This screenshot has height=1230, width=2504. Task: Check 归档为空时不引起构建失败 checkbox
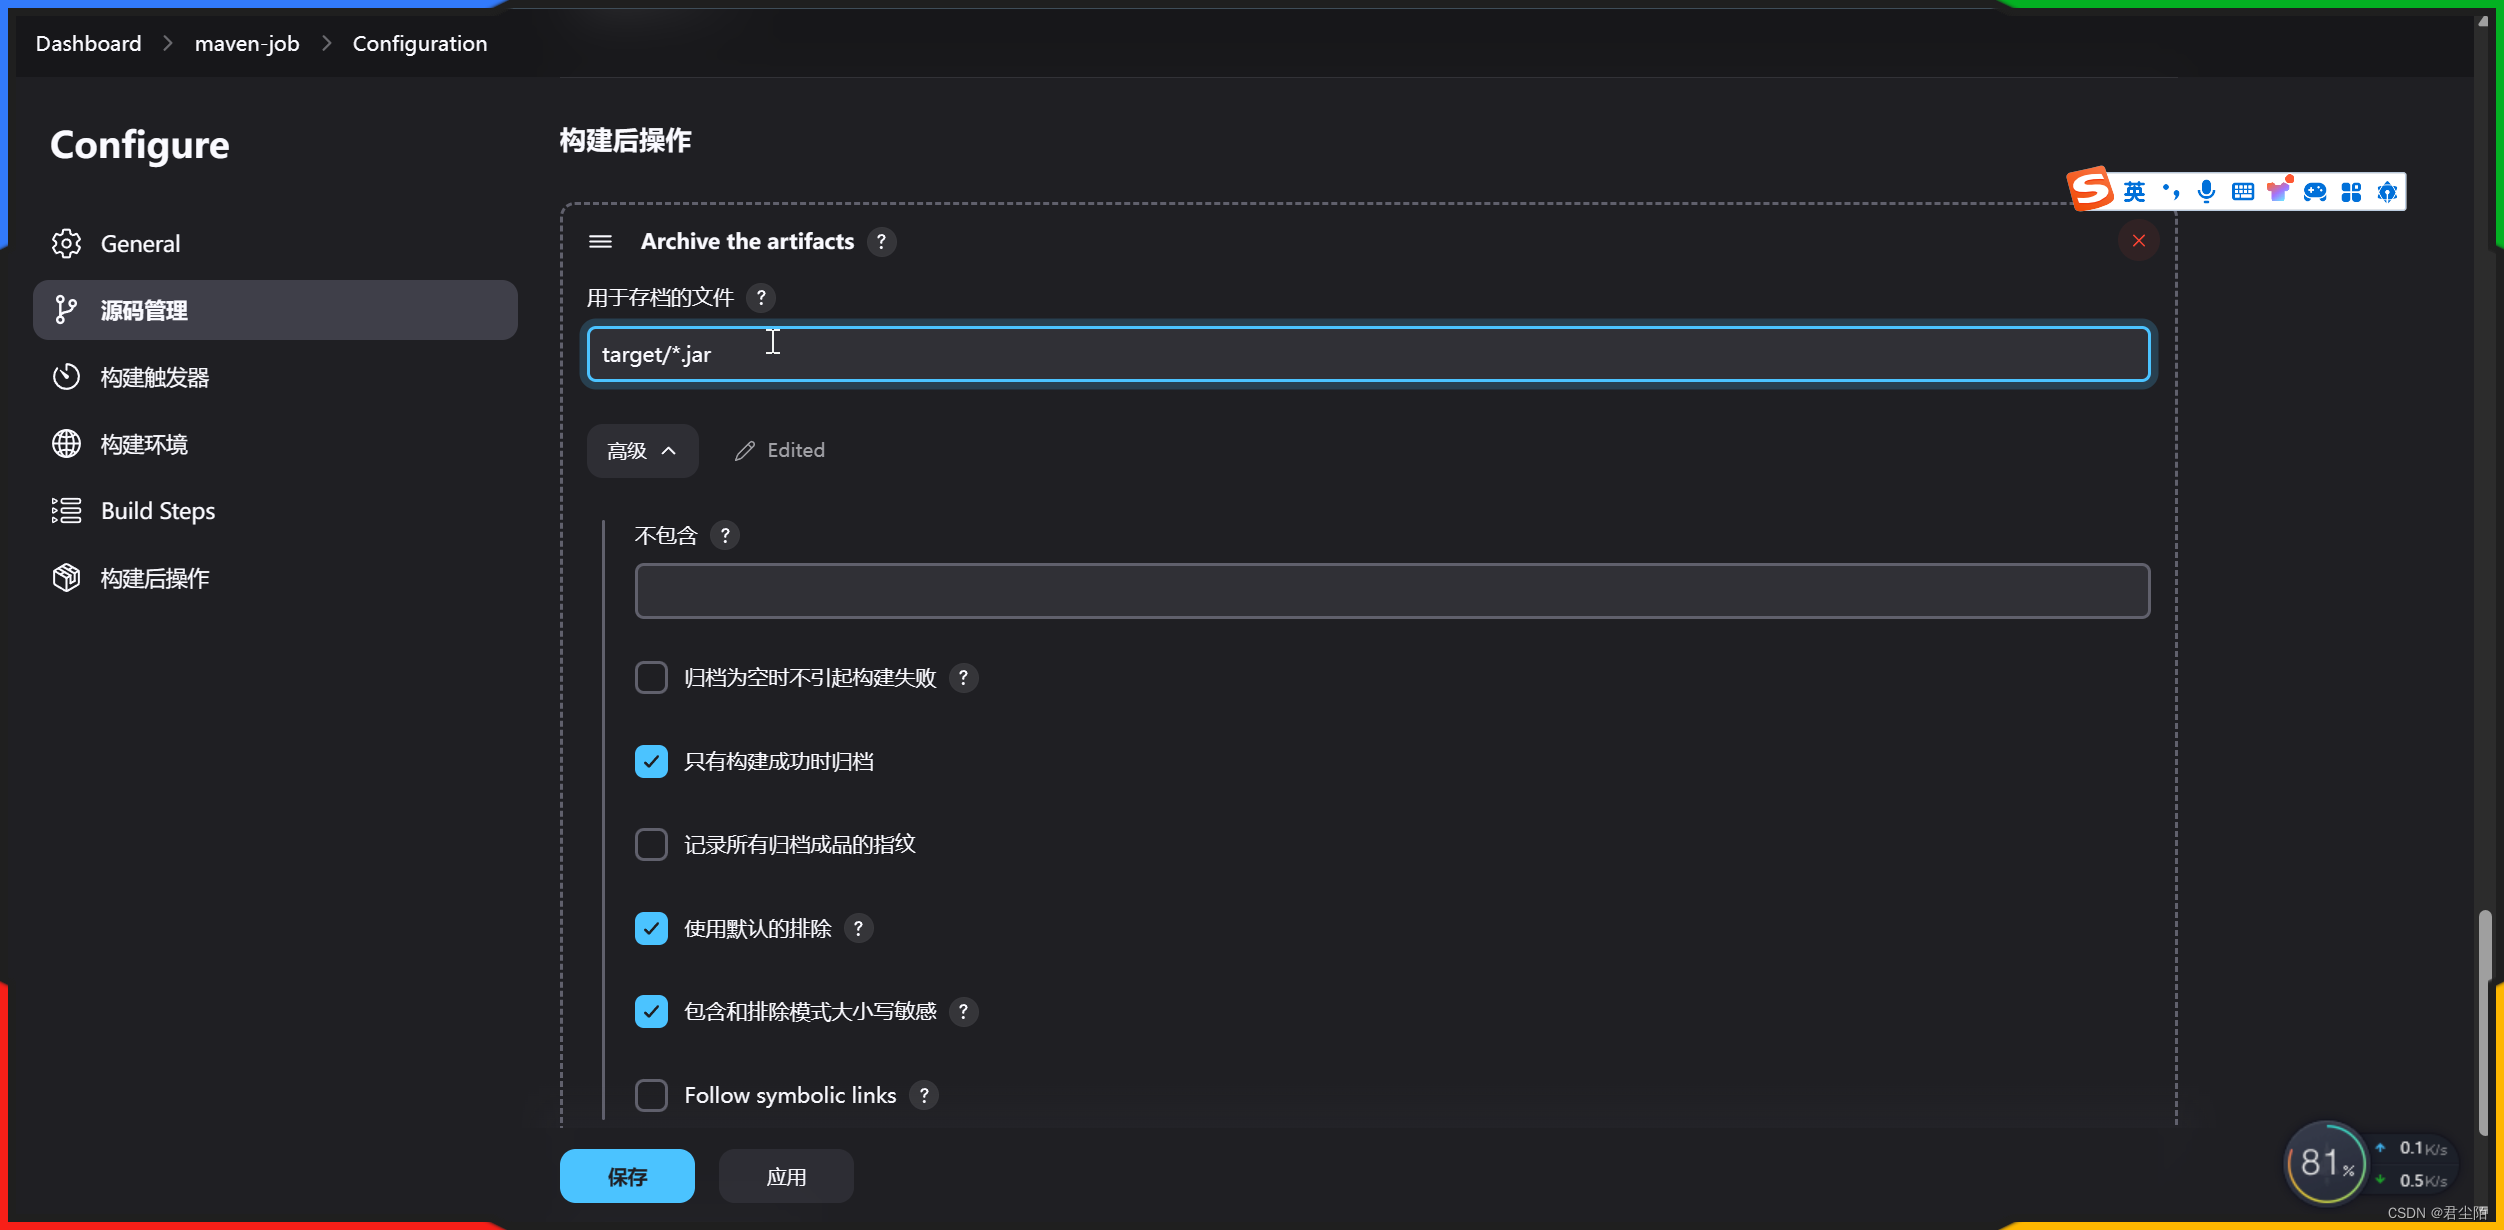(651, 677)
